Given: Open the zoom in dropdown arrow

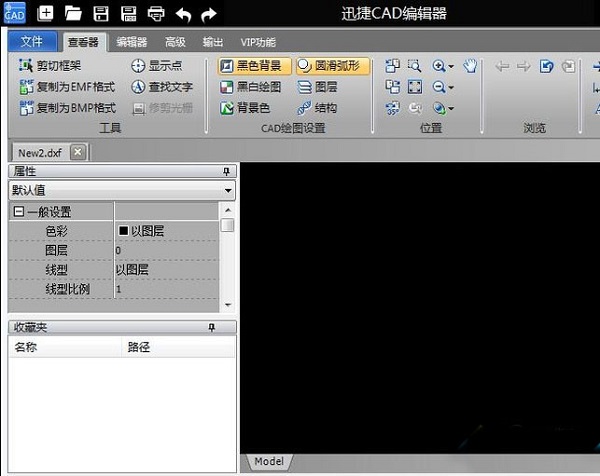Looking at the screenshot, I should 451,66.
